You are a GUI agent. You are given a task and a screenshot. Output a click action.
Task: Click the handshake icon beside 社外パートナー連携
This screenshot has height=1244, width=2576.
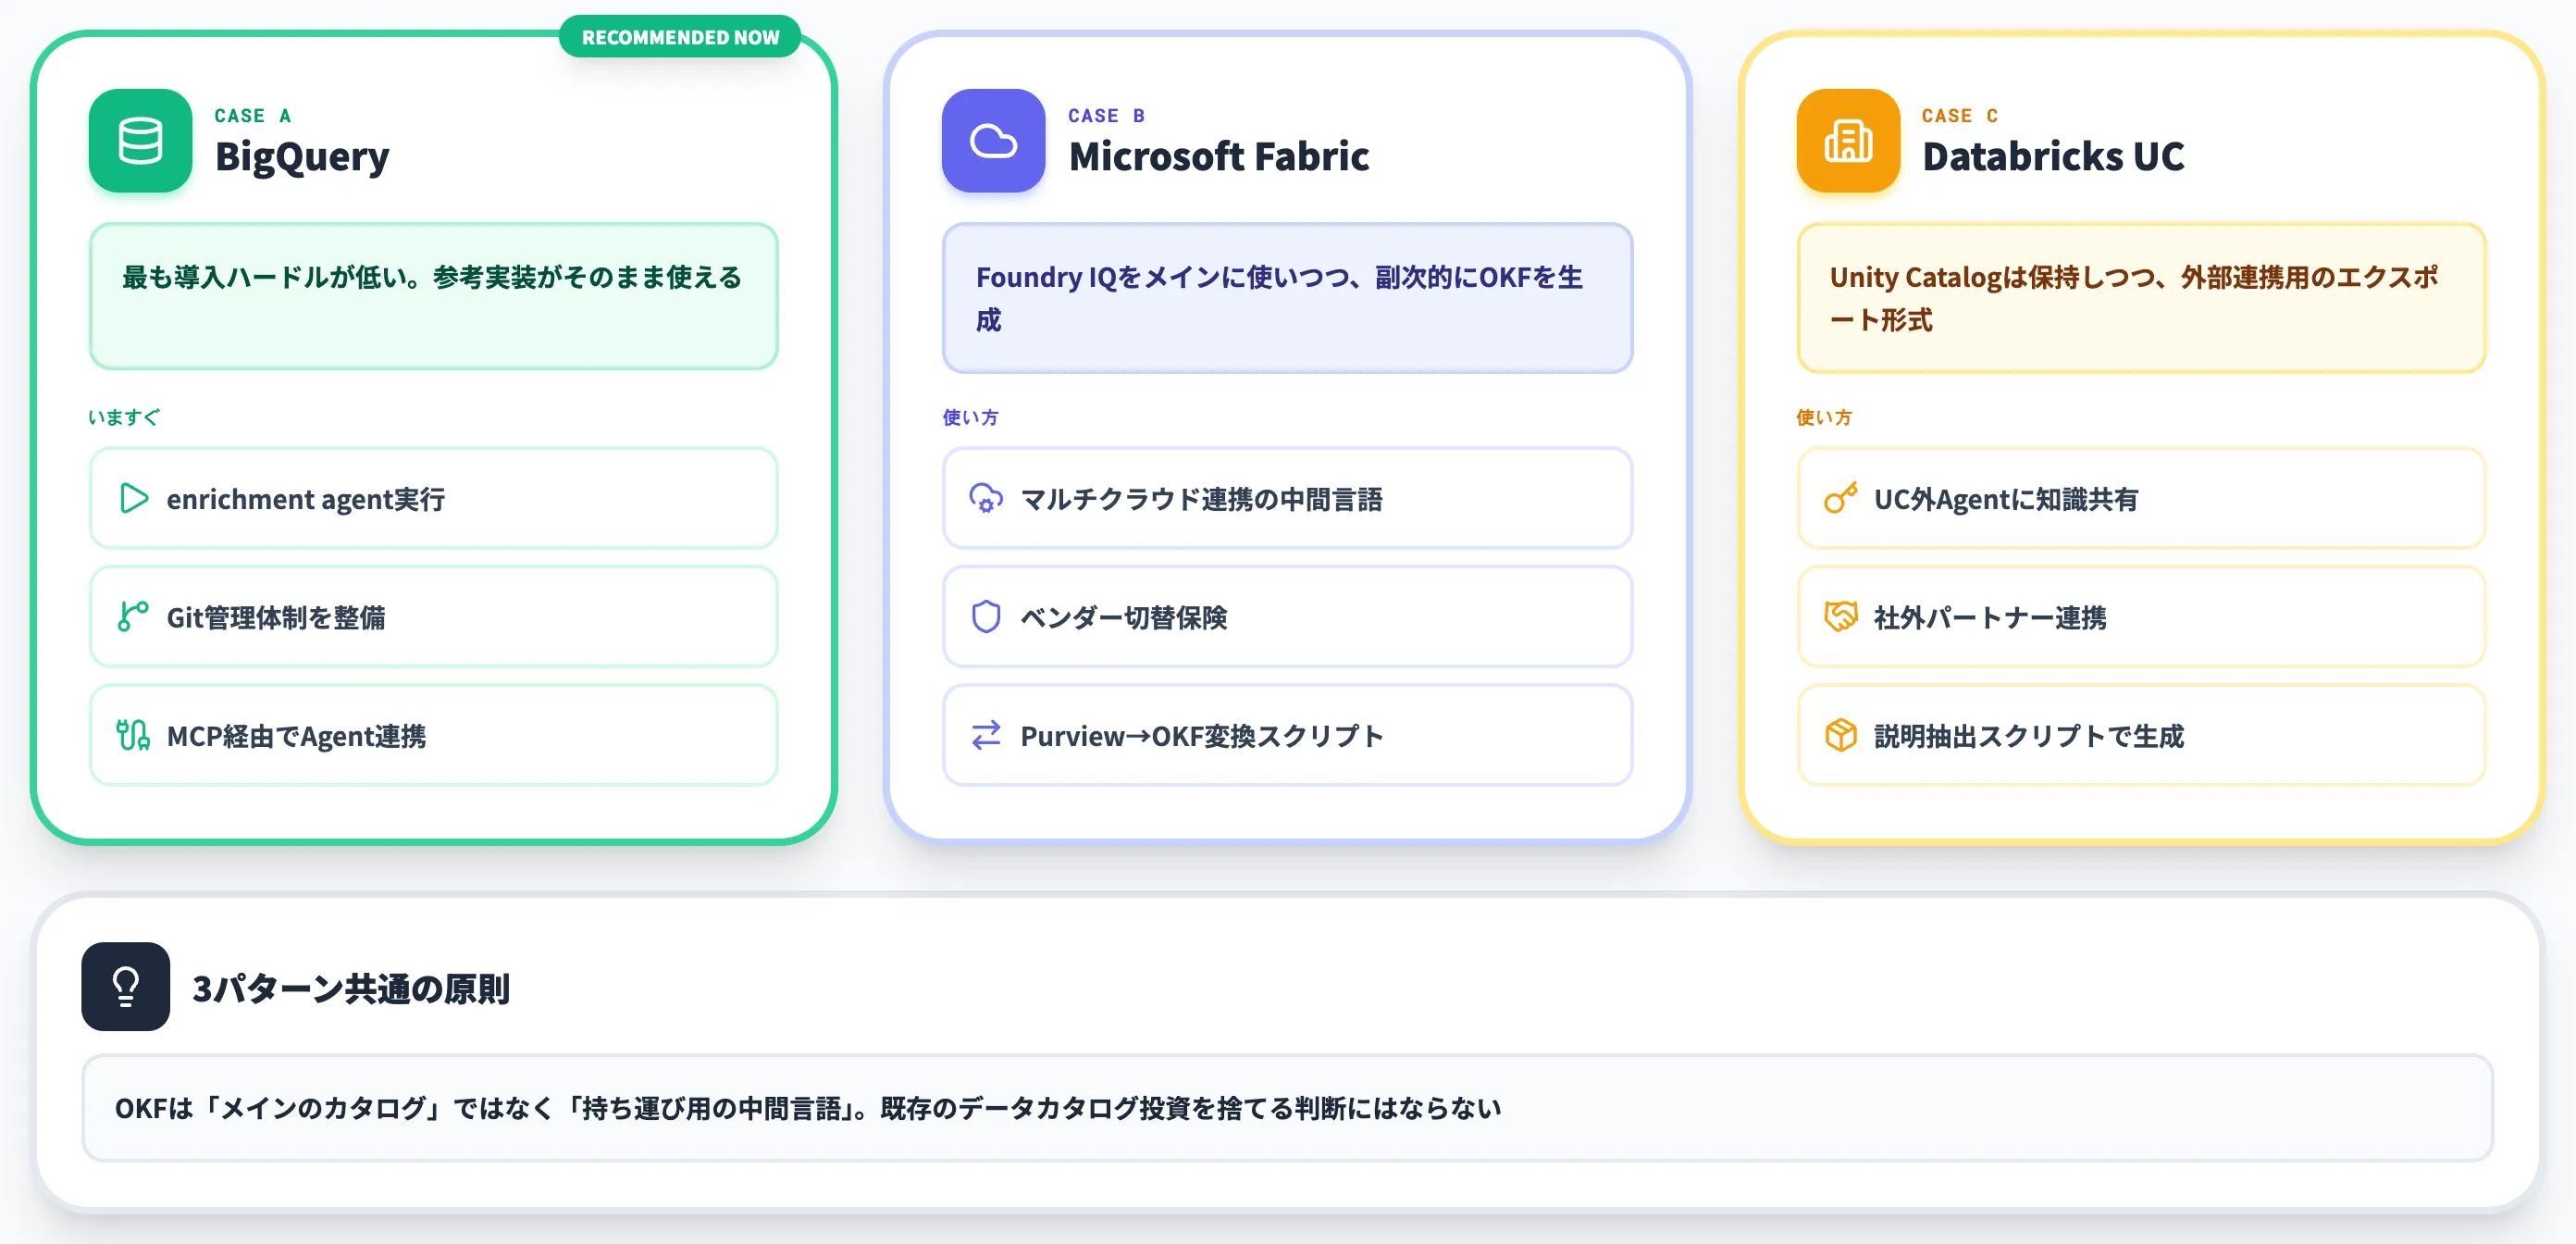pyautogui.click(x=1841, y=616)
